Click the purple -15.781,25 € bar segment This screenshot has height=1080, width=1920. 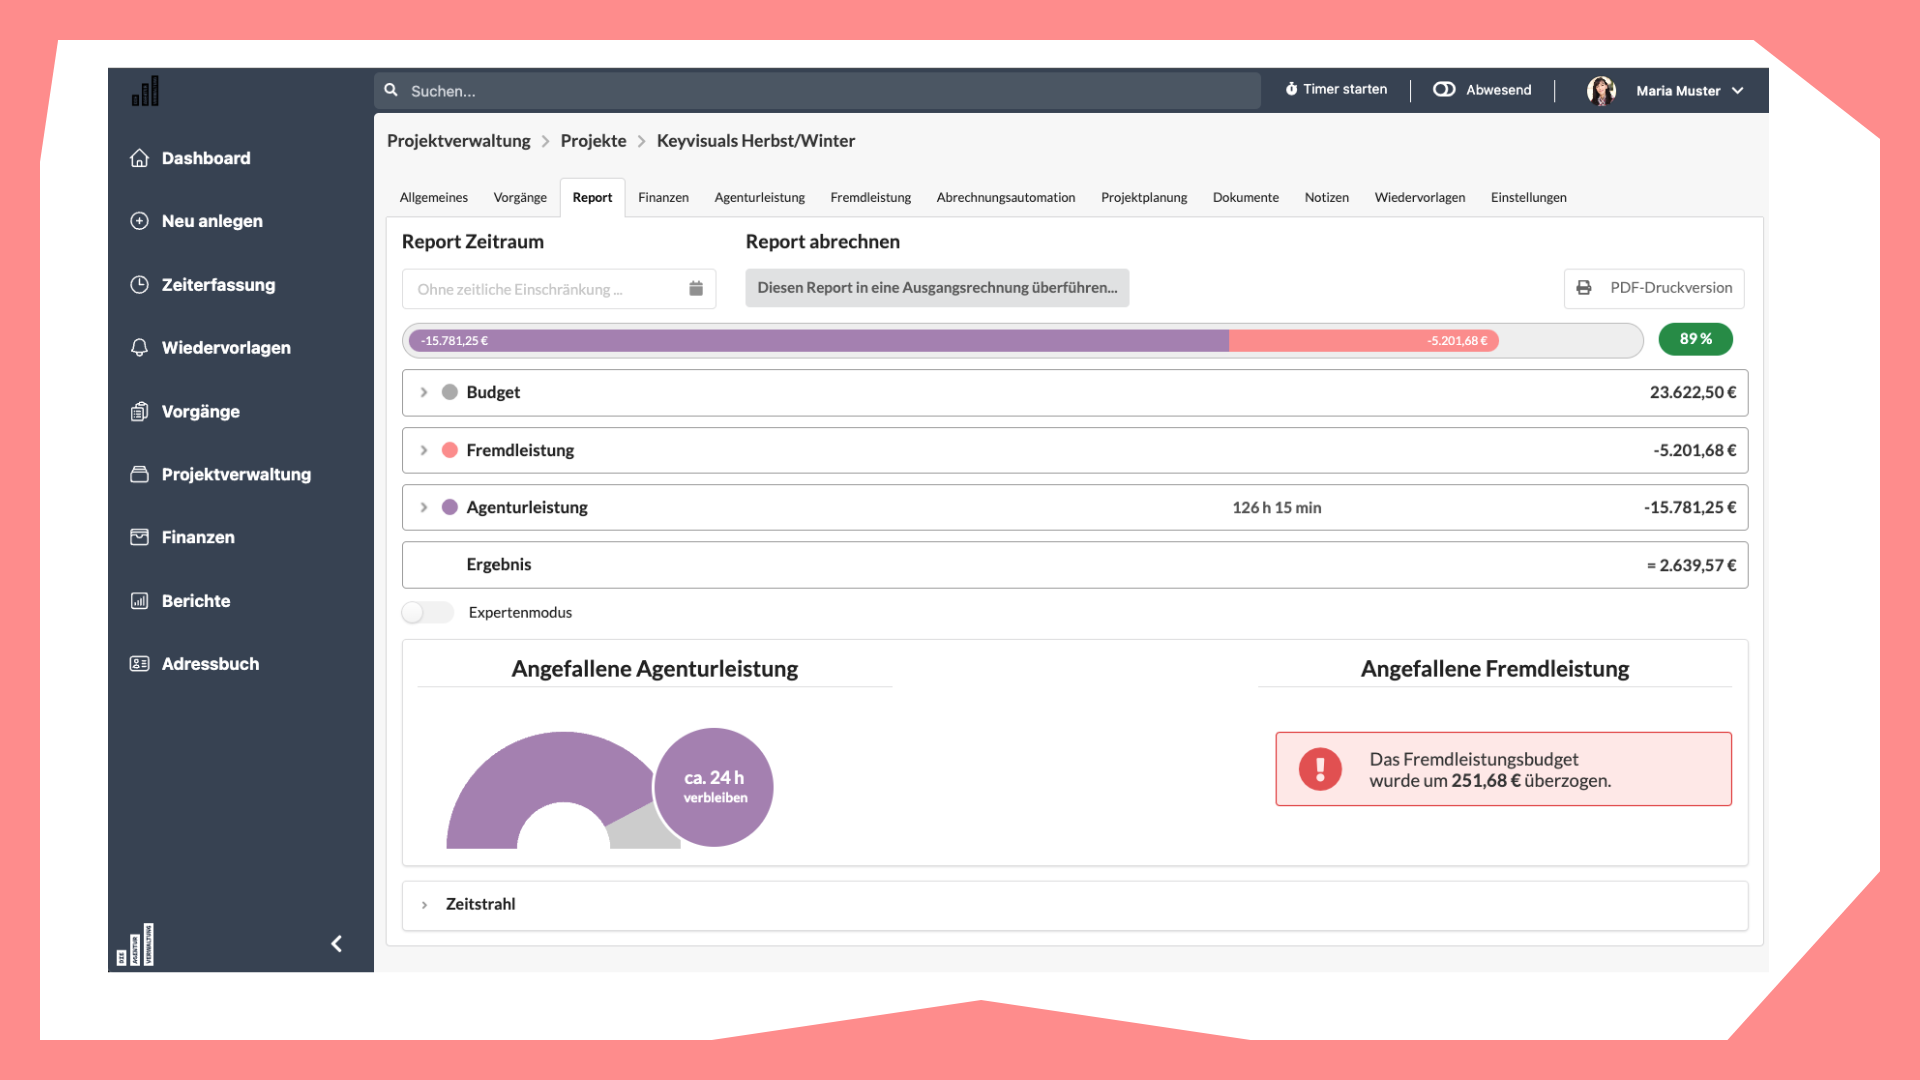(x=818, y=341)
